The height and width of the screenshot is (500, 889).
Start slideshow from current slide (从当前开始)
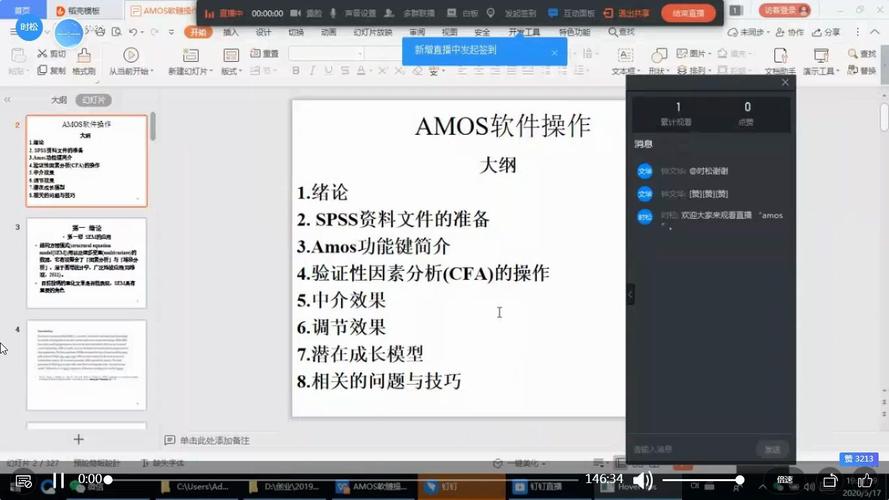pos(131,55)
